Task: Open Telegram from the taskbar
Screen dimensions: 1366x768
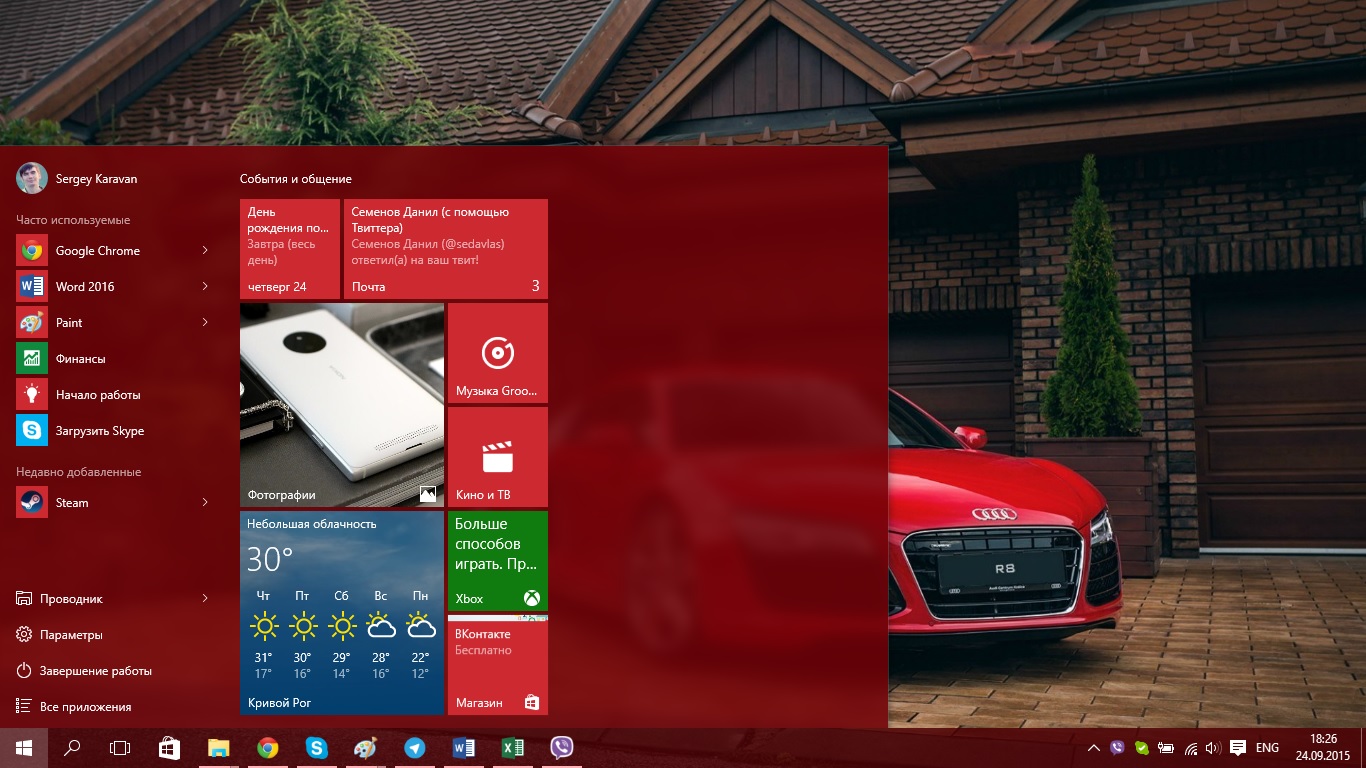Action: [415, 748]
